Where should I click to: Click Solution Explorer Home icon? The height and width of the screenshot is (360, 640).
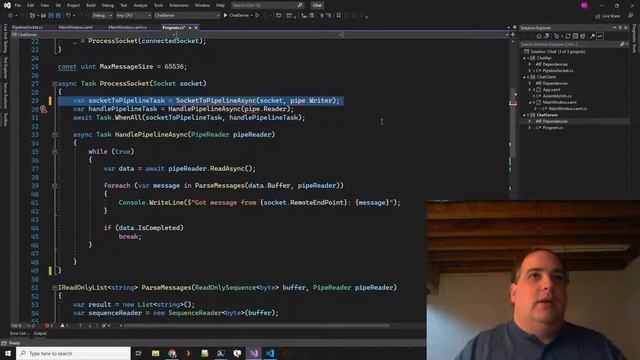point(539,36)
